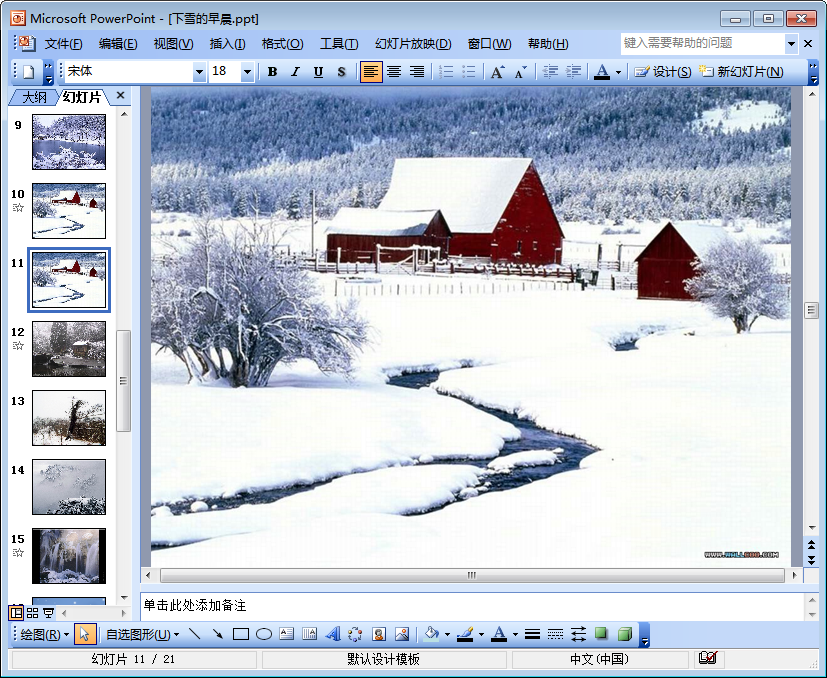827x678 pixels.
Task: Insert Clip Art
Action: tap(379, 634)
